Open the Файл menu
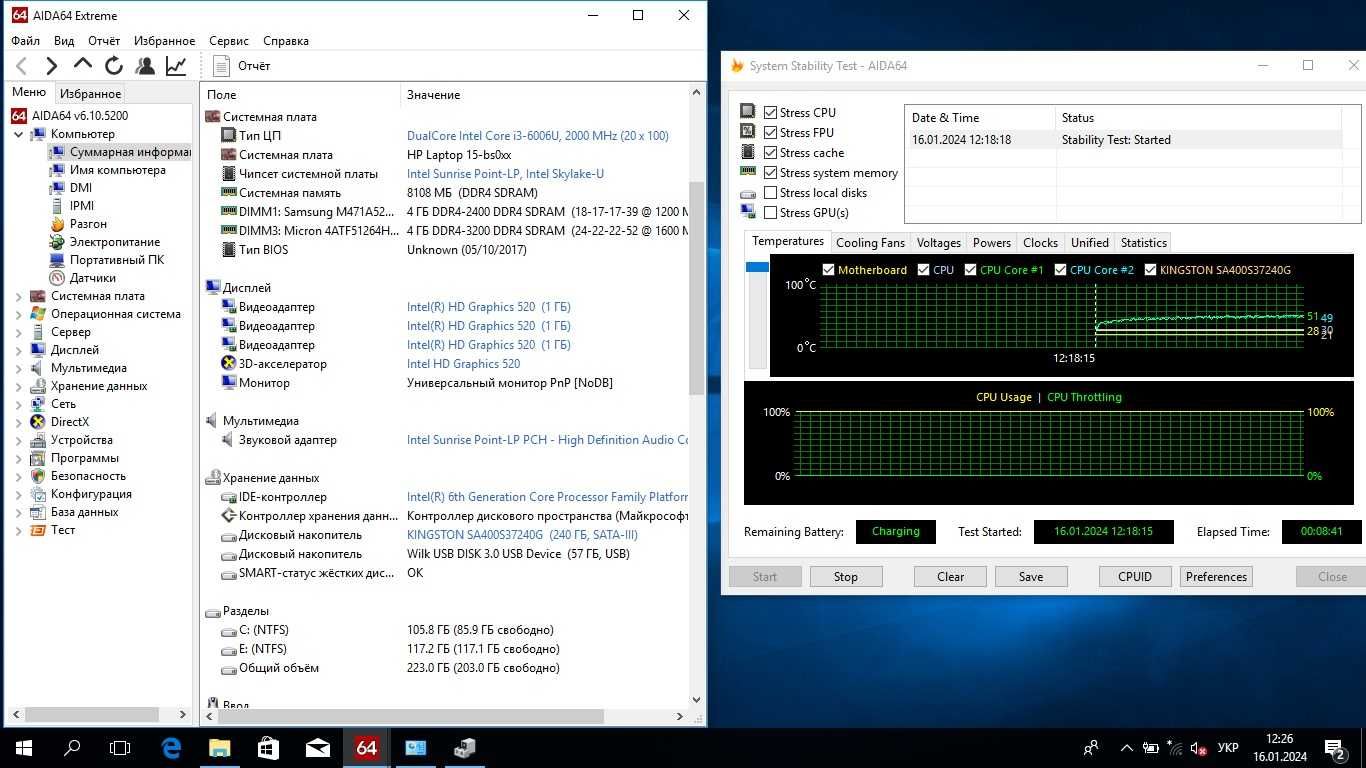The image size is (1366, 768). coord(26,41)
